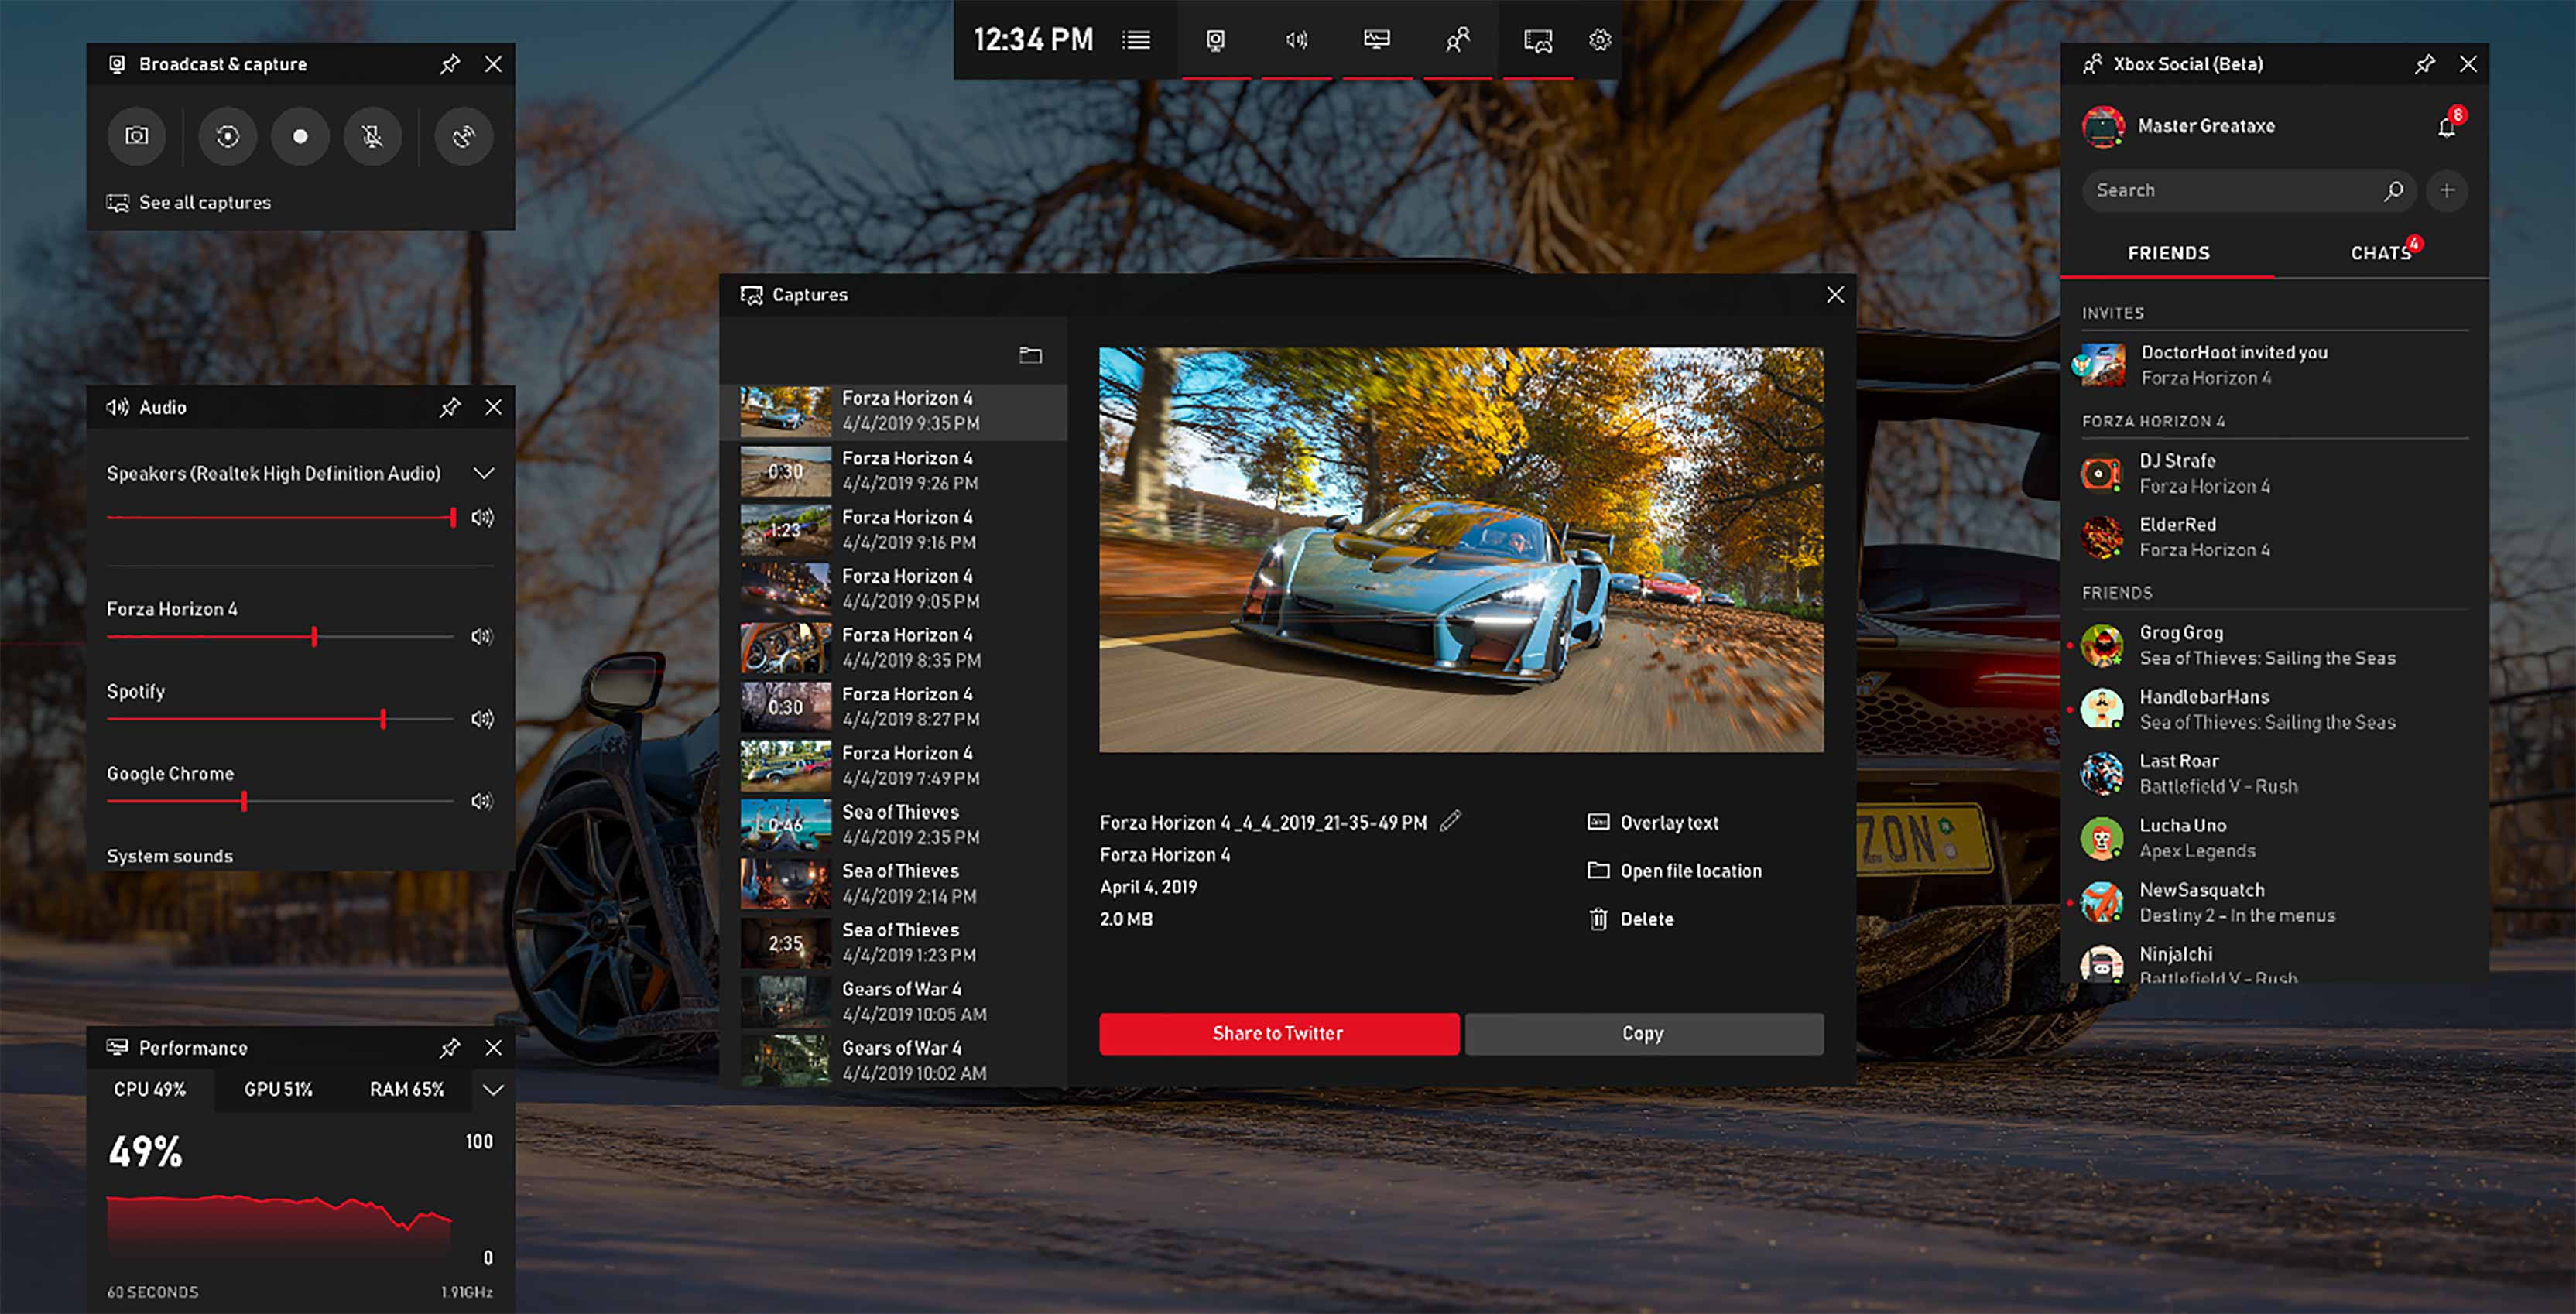Open friend Lucha Uno
This screenshot has width=2576, height=1314.
click(2275, 838)
